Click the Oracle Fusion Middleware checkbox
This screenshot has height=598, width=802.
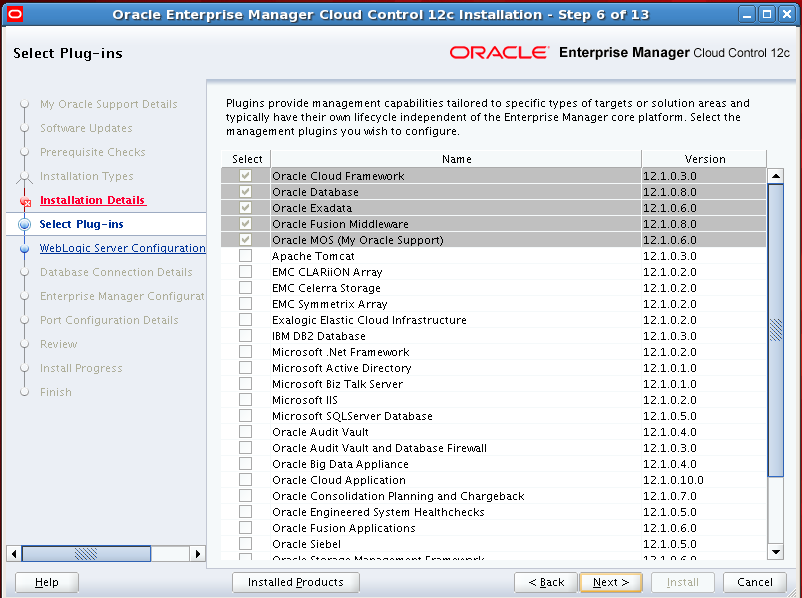(246, 224)
